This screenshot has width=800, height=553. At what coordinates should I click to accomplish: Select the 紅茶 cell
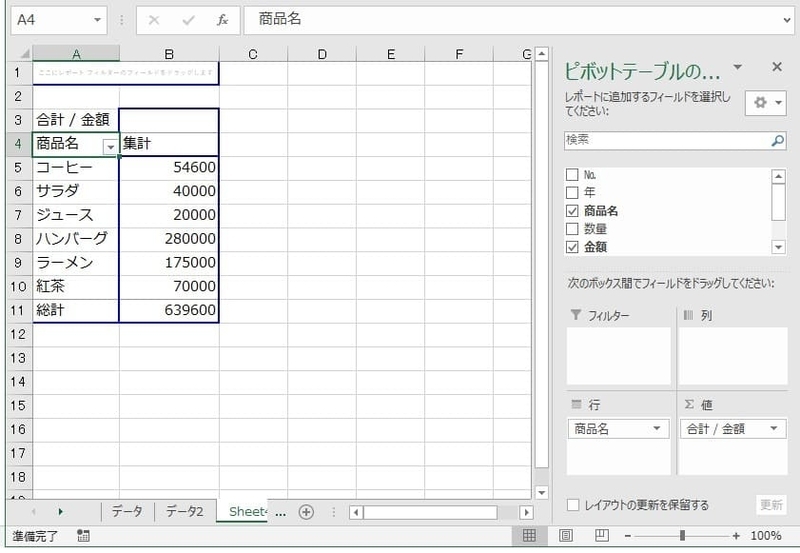click(x=76, y=286)
